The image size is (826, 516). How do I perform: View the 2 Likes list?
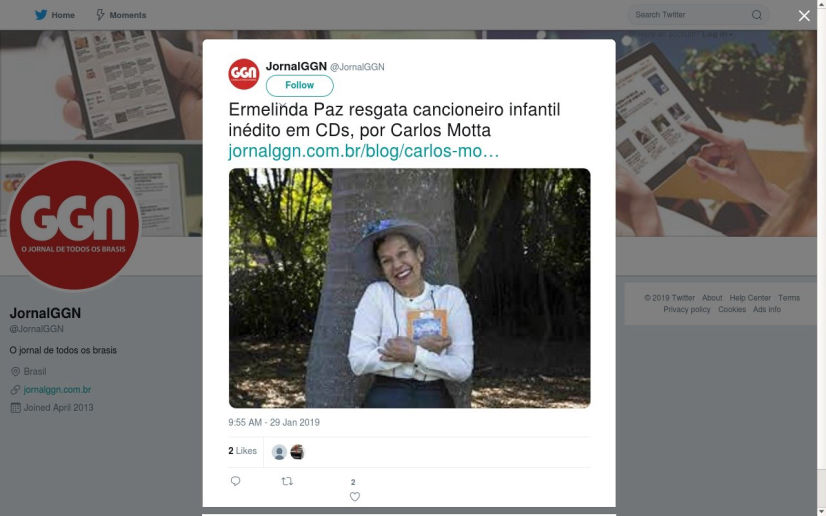click(x=242, y=451)
